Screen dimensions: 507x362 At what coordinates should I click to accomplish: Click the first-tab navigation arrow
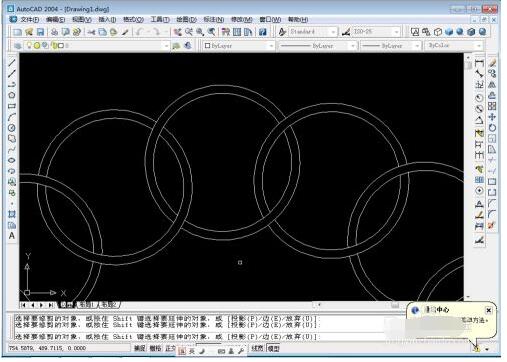[x=23, y=305]
